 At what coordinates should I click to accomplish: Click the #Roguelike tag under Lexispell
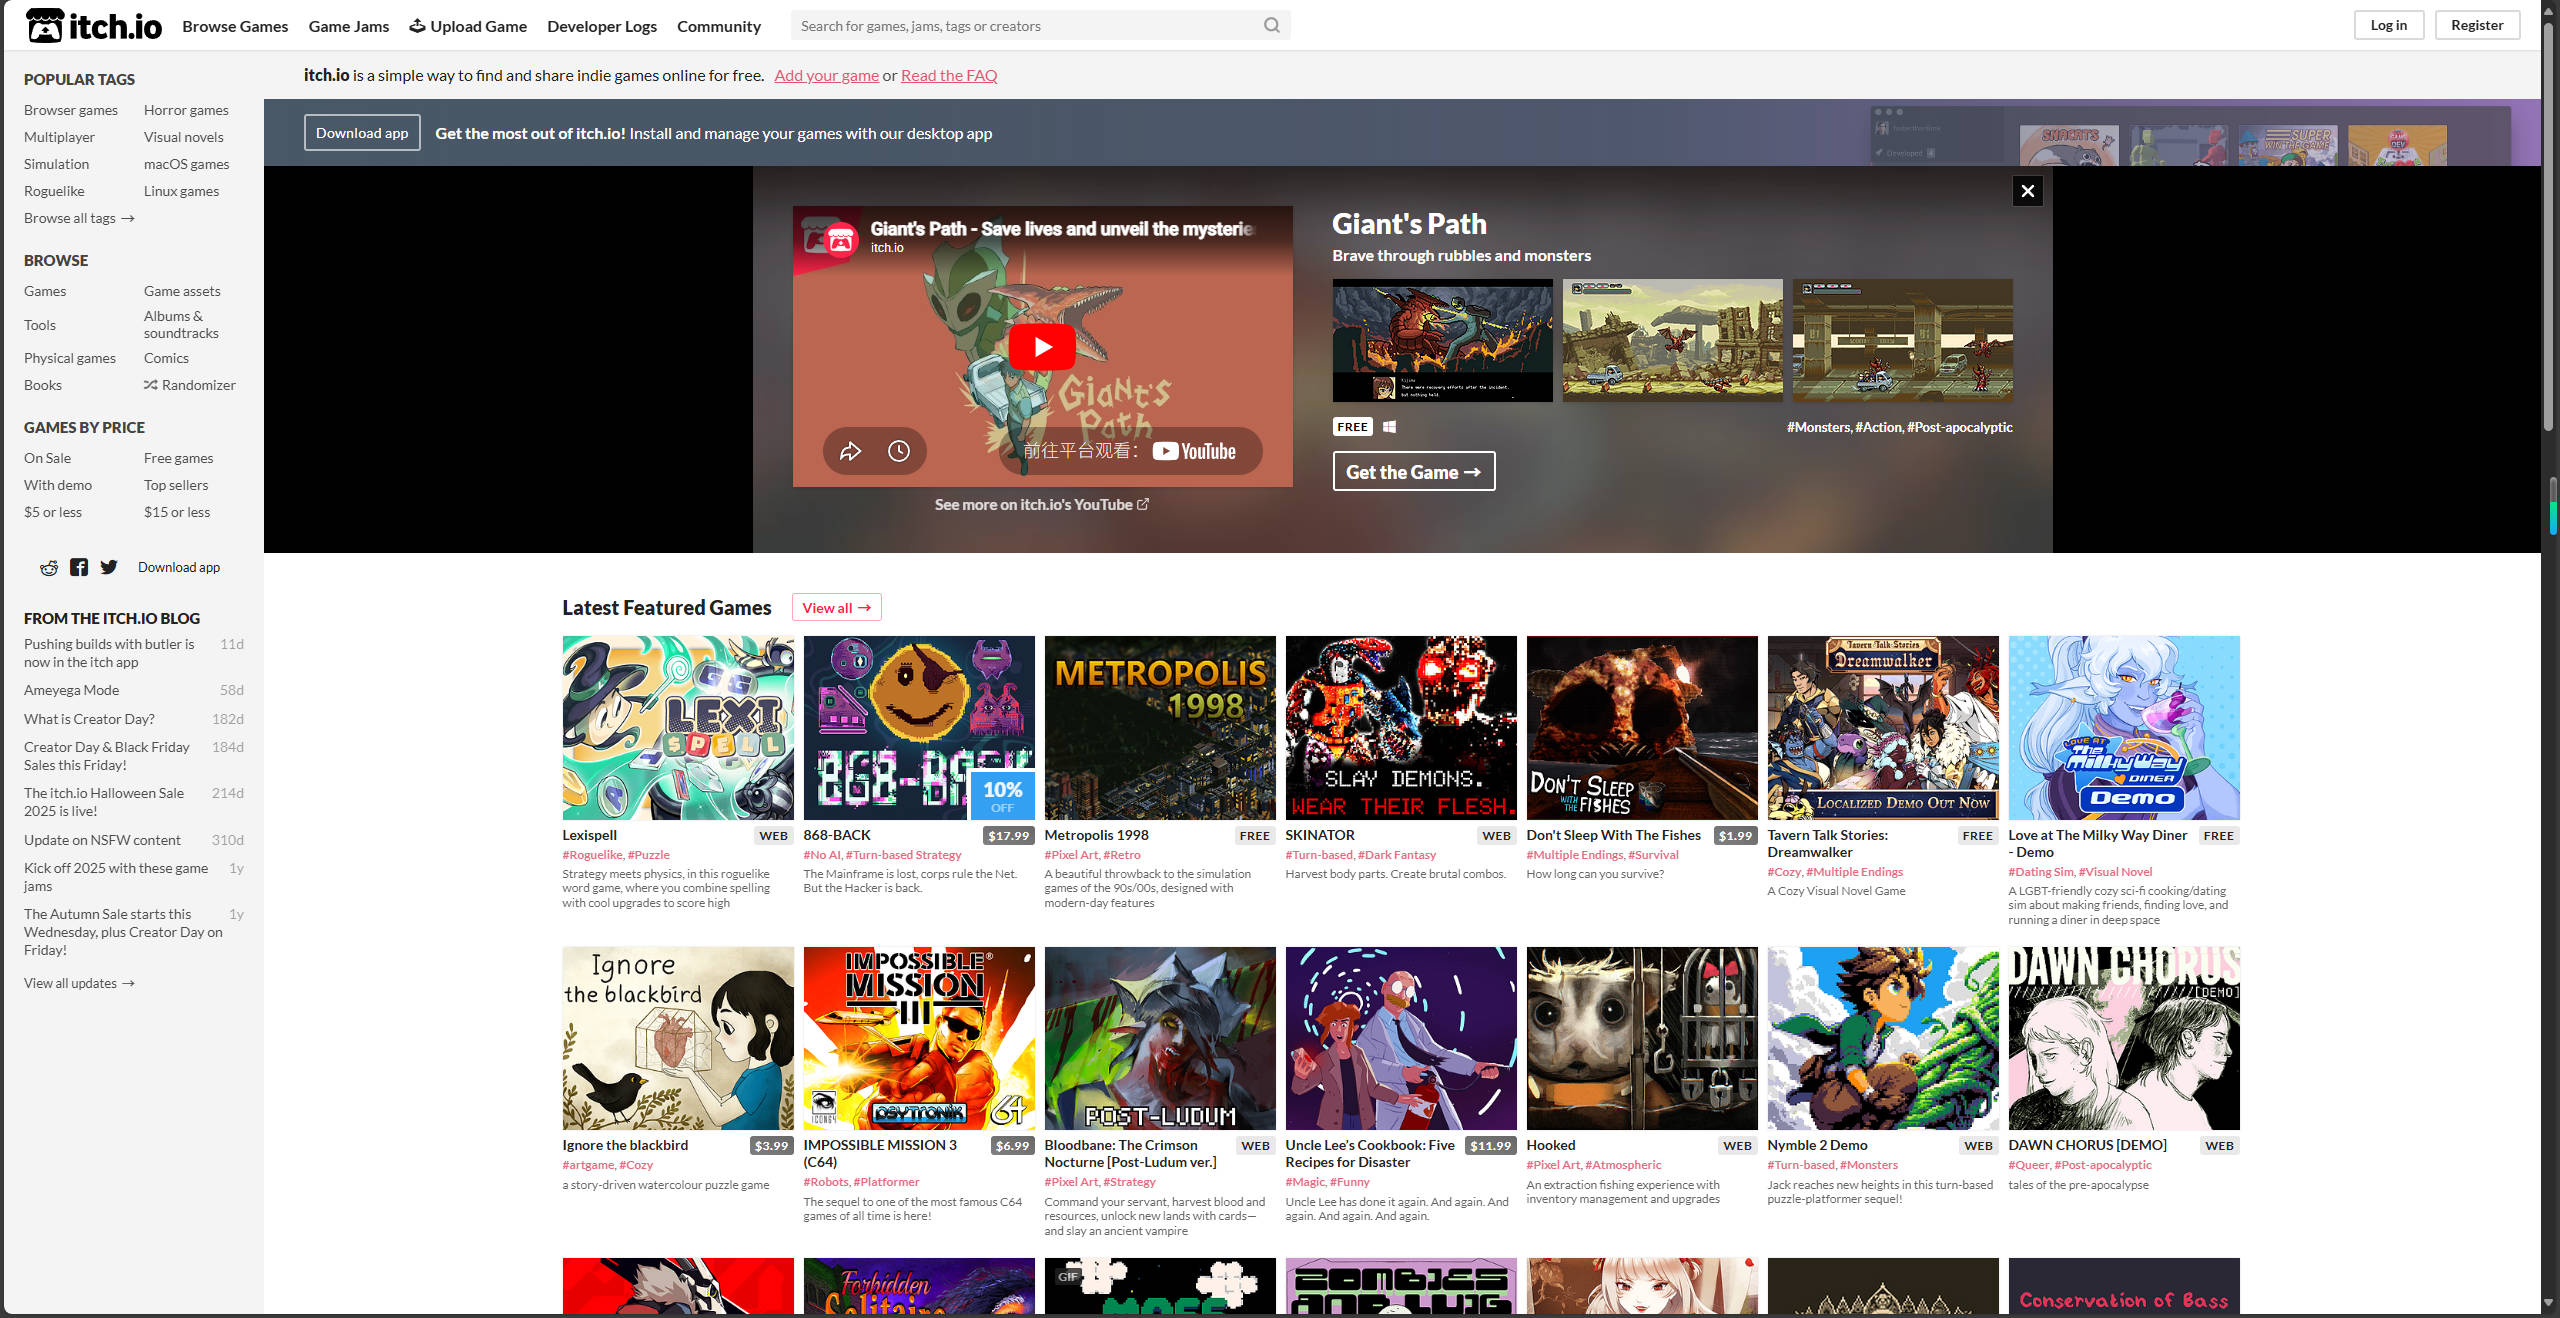[592, 855]
